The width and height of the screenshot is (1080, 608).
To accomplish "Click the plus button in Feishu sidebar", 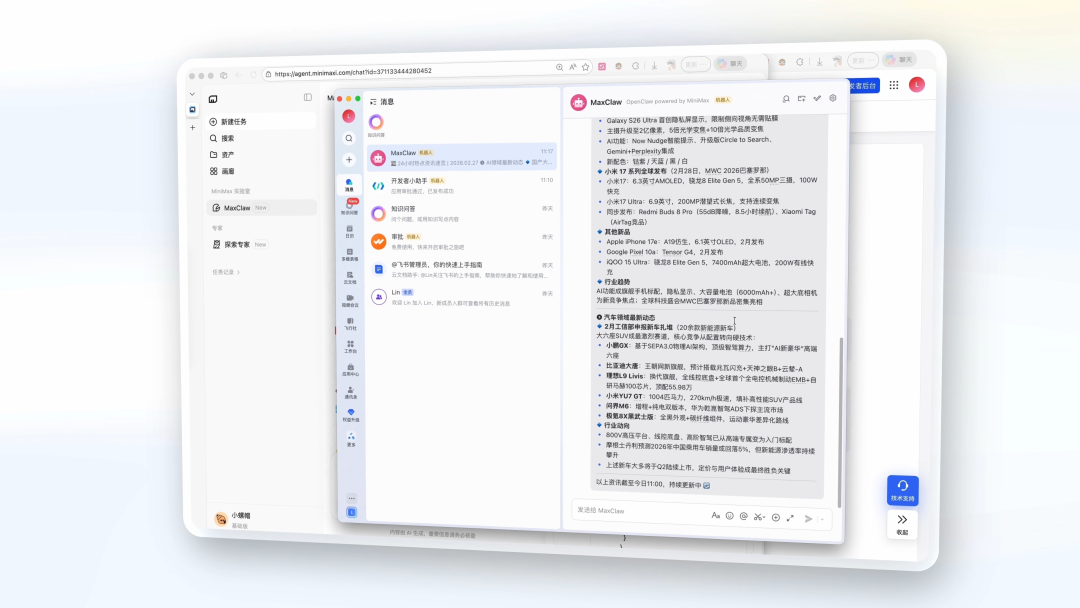I will [349, 160].
